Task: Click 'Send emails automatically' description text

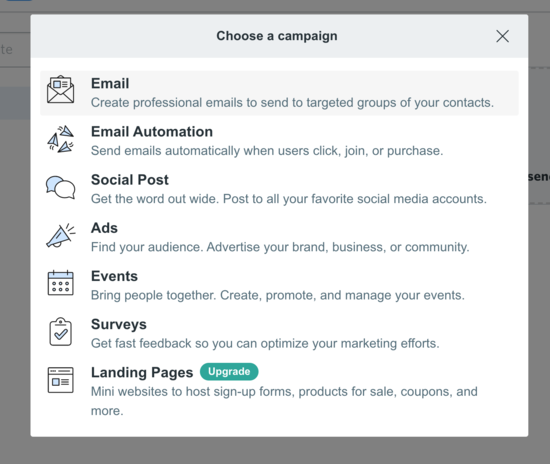Action: [x=267, y=151]
